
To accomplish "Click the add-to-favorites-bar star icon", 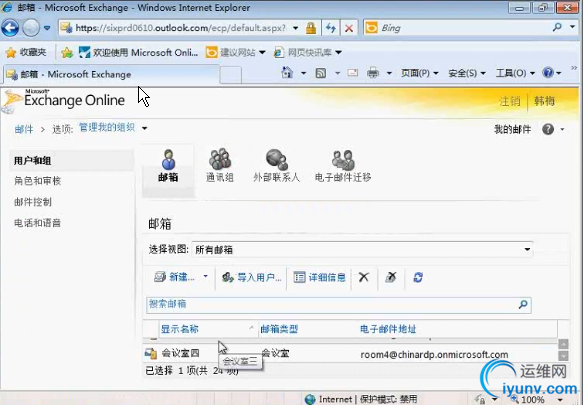I will 67,52.
